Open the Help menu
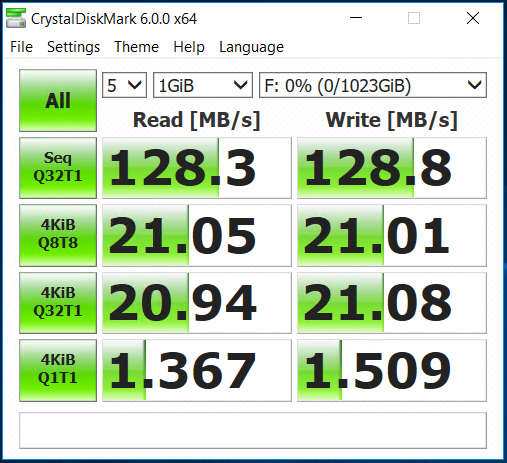The image size is (507, 463). [x=189, y=47]
